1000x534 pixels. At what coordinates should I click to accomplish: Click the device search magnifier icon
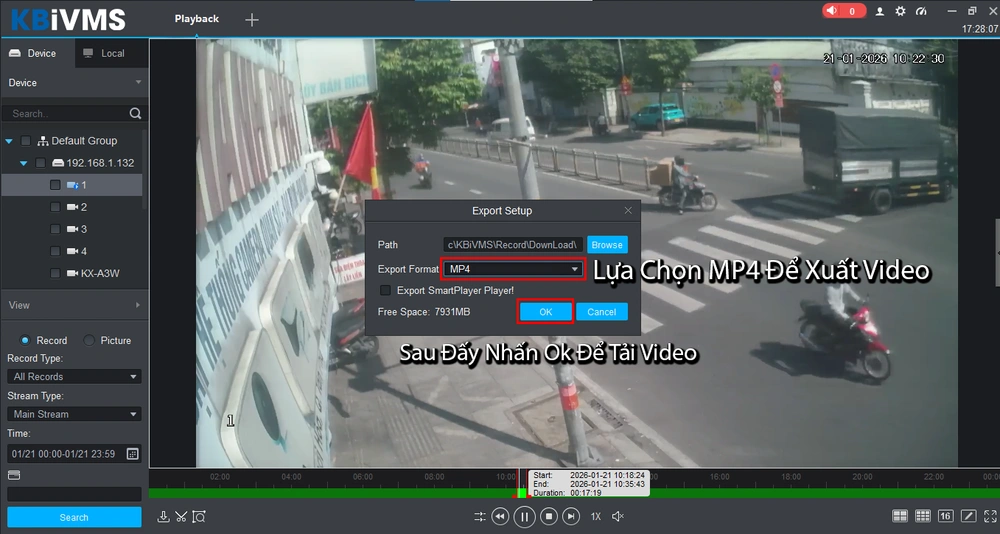tap(135, 113)
